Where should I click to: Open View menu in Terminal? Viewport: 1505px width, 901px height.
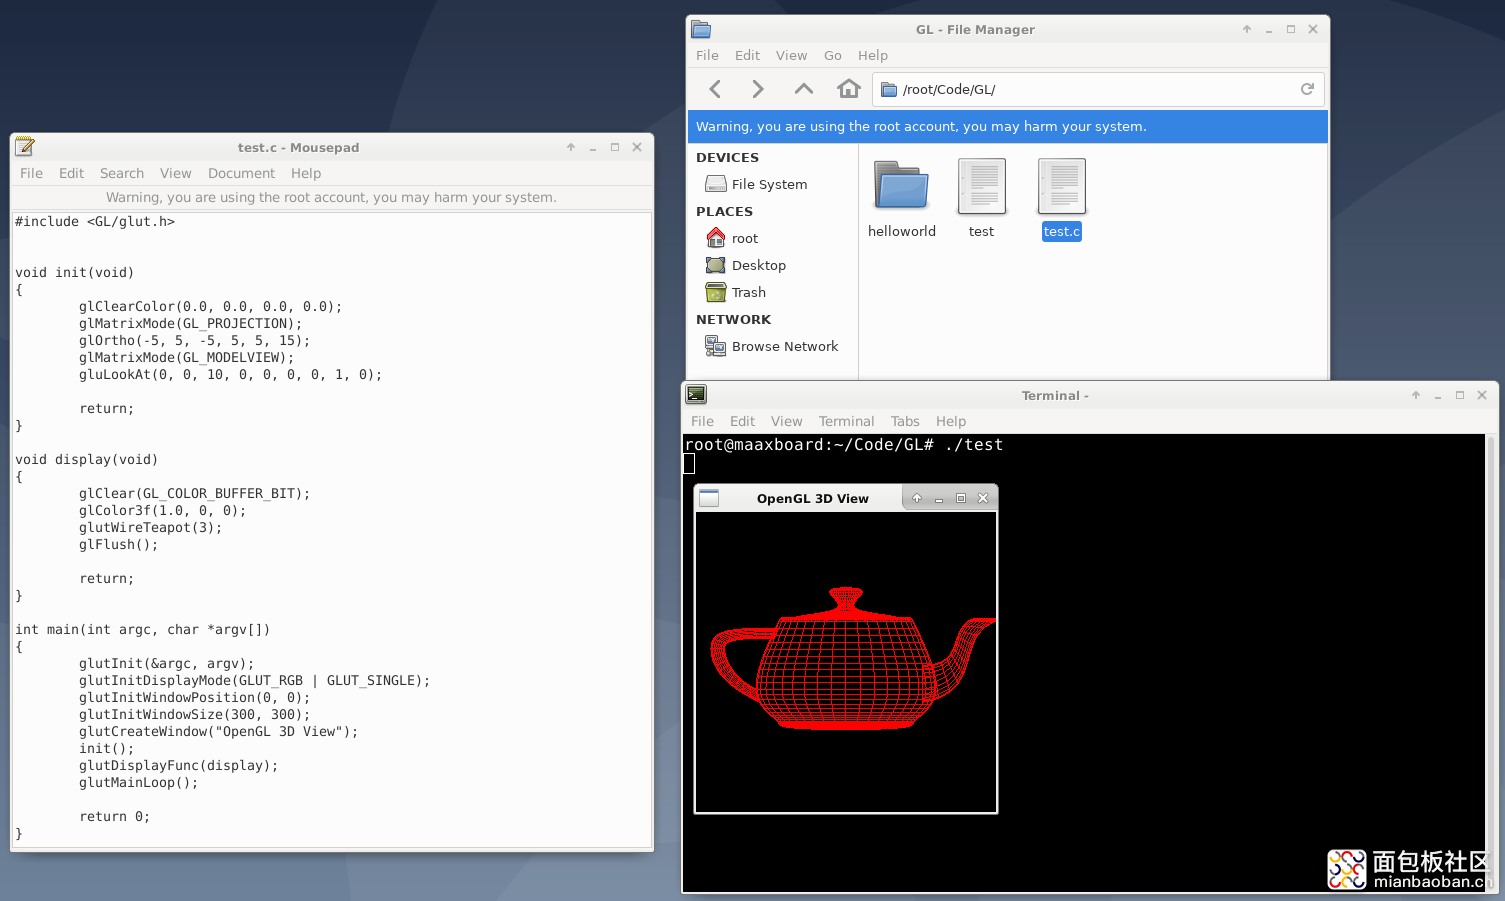point(786,421)
